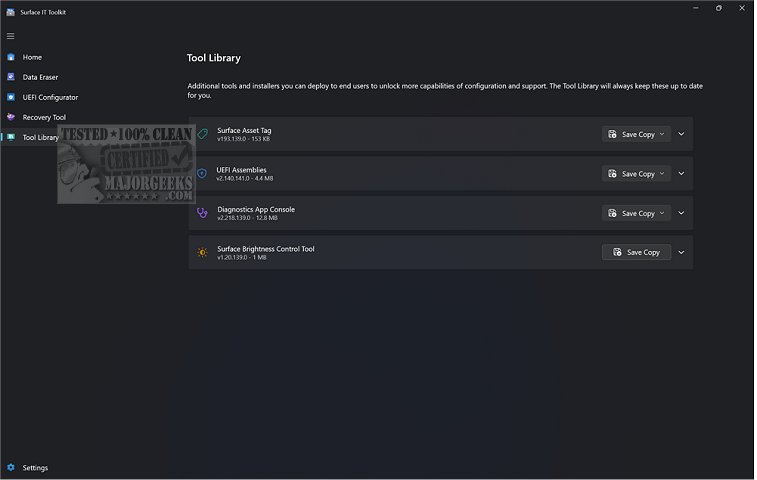The width and height of the screenshot is (757, 480).
Task: Click the Surface Brightness Control sun icon
Action: [x=202, y=252]
